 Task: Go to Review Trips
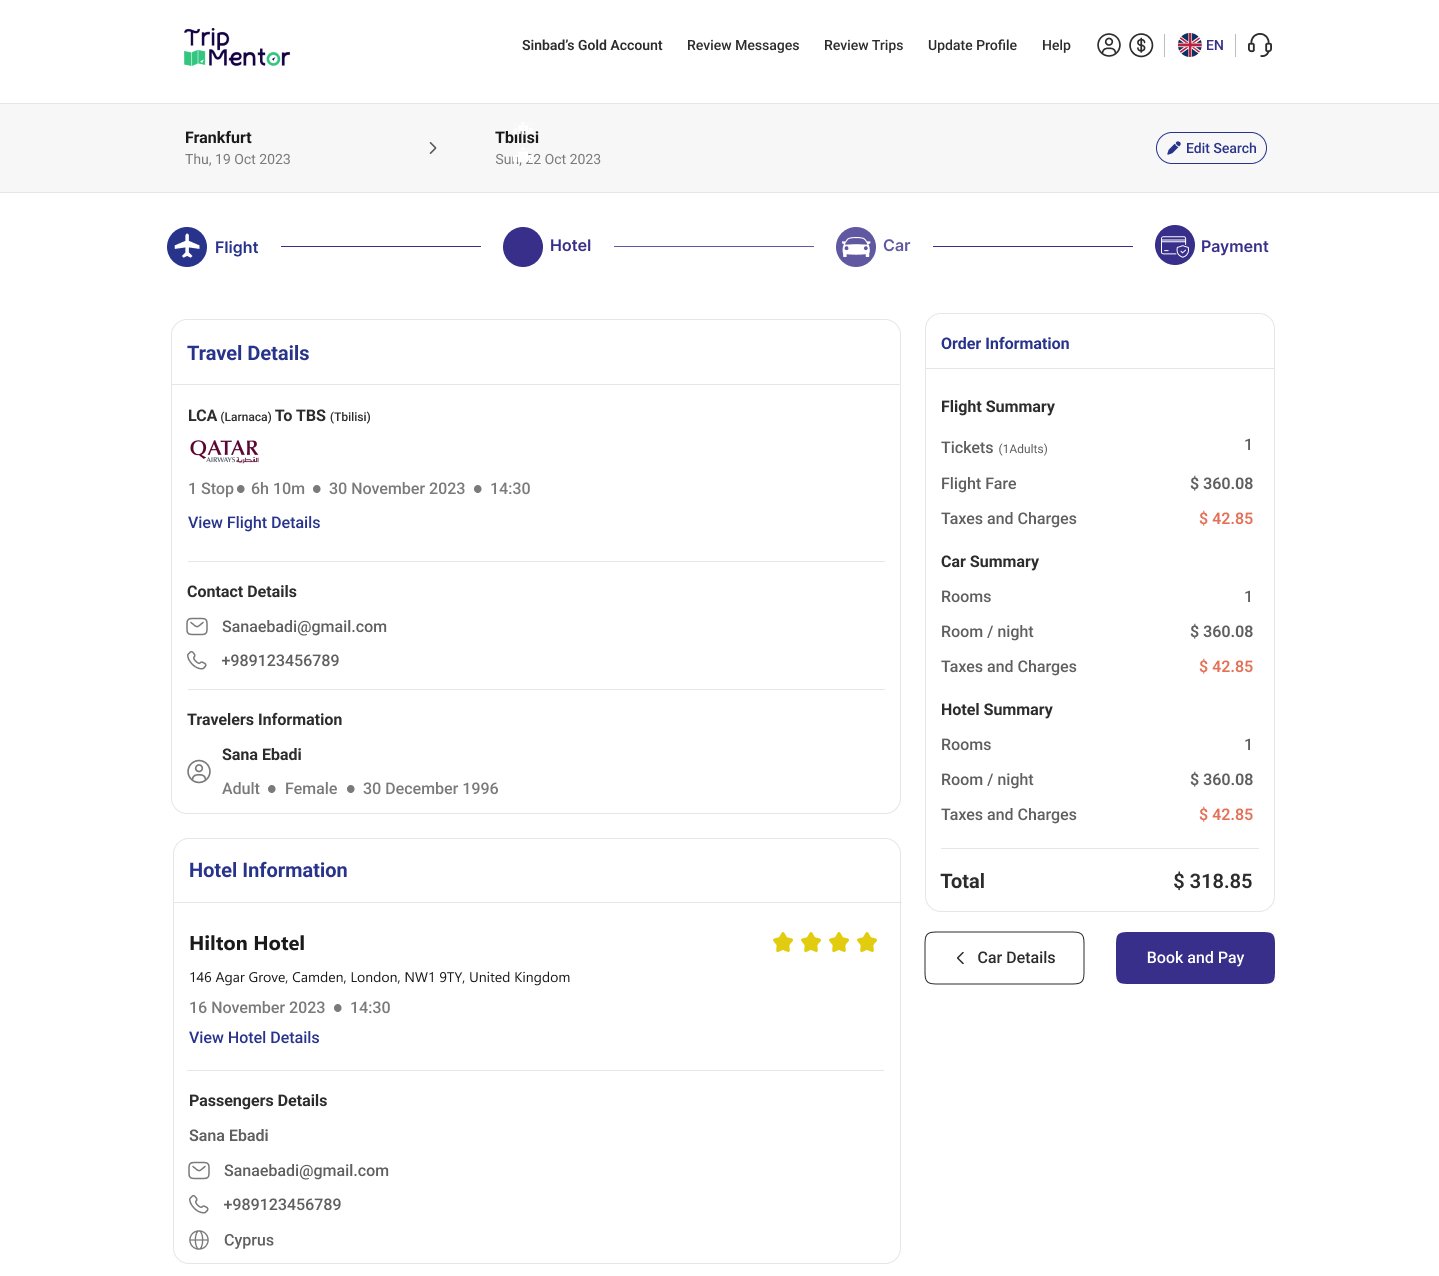(x=863, y=45)
